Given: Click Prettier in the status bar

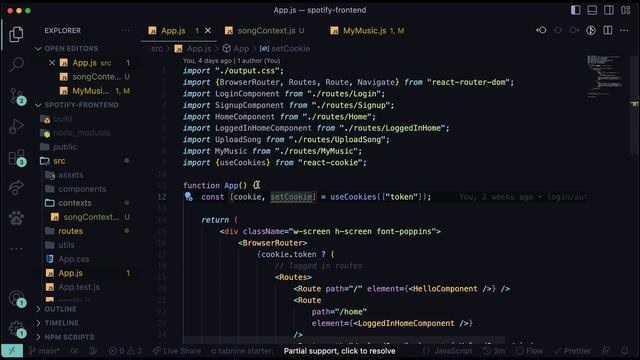Looking at the screenshot, I should click(x=572, y=351).
